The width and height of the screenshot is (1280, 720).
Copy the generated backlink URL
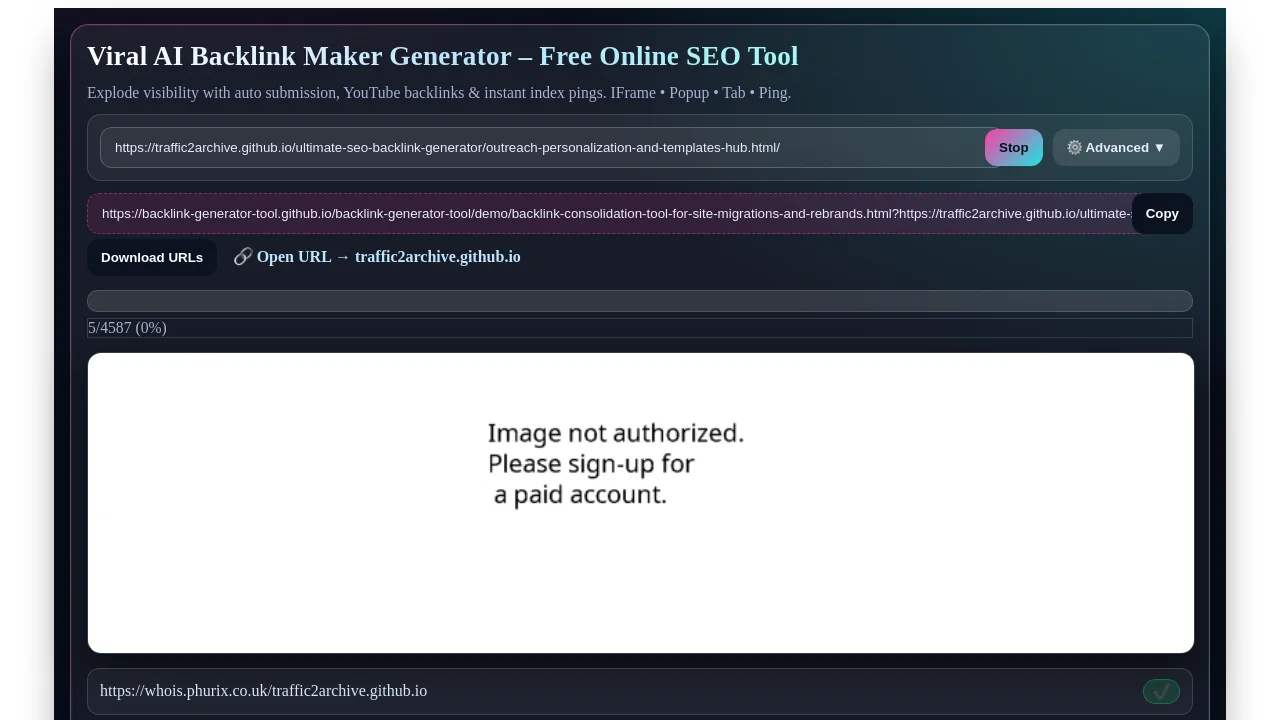coord(1162,213)
